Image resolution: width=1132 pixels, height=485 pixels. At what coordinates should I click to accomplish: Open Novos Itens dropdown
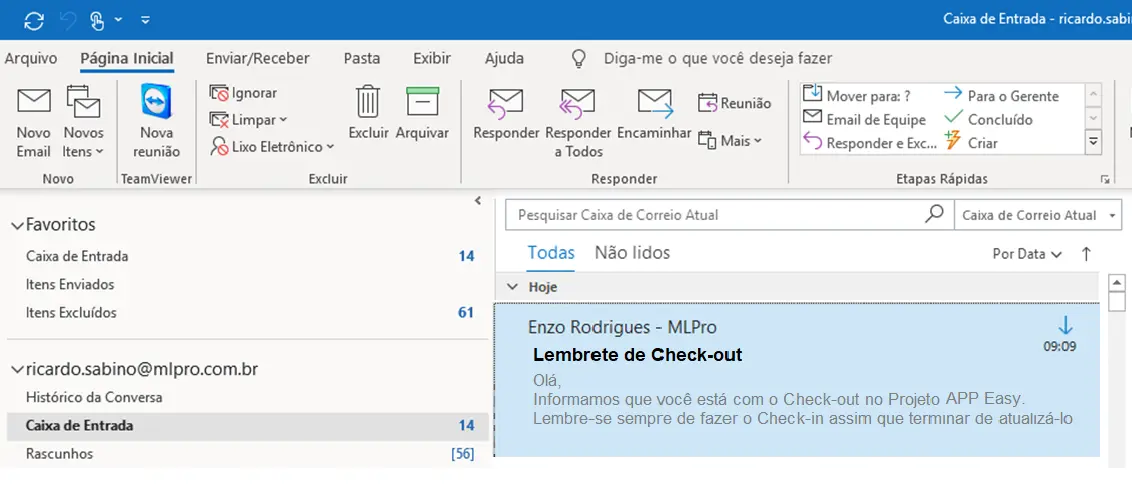(x=84, y=123)
